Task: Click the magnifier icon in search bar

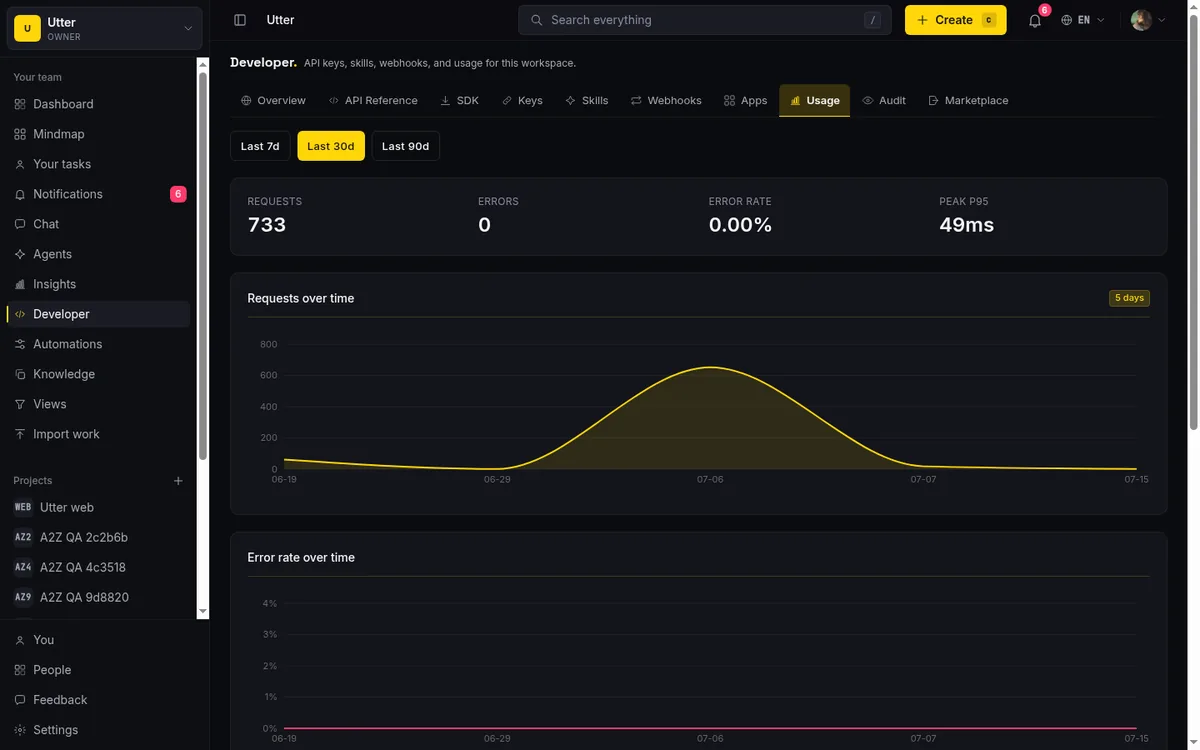Action: point(536,20)
